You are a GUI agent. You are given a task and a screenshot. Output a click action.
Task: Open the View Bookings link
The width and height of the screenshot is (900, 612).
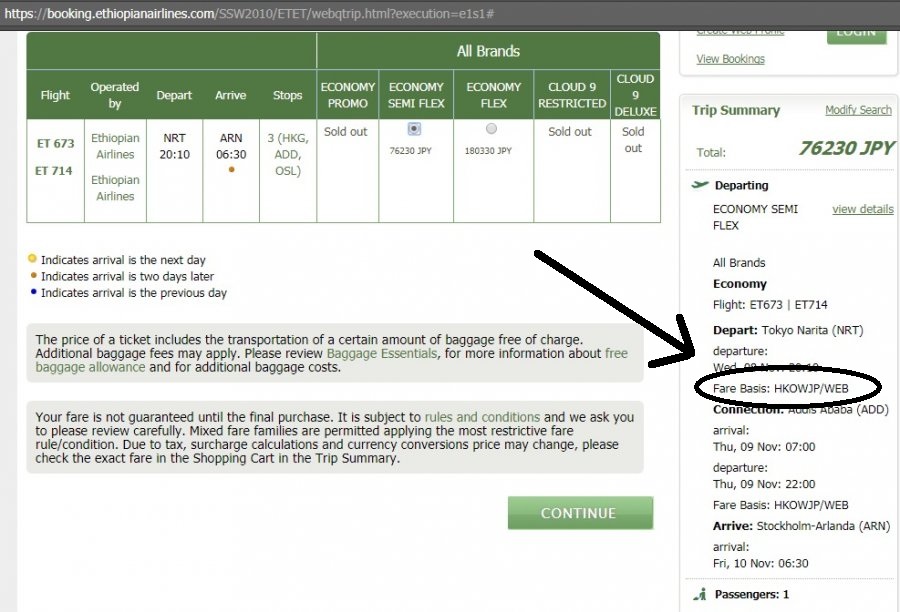730,59
